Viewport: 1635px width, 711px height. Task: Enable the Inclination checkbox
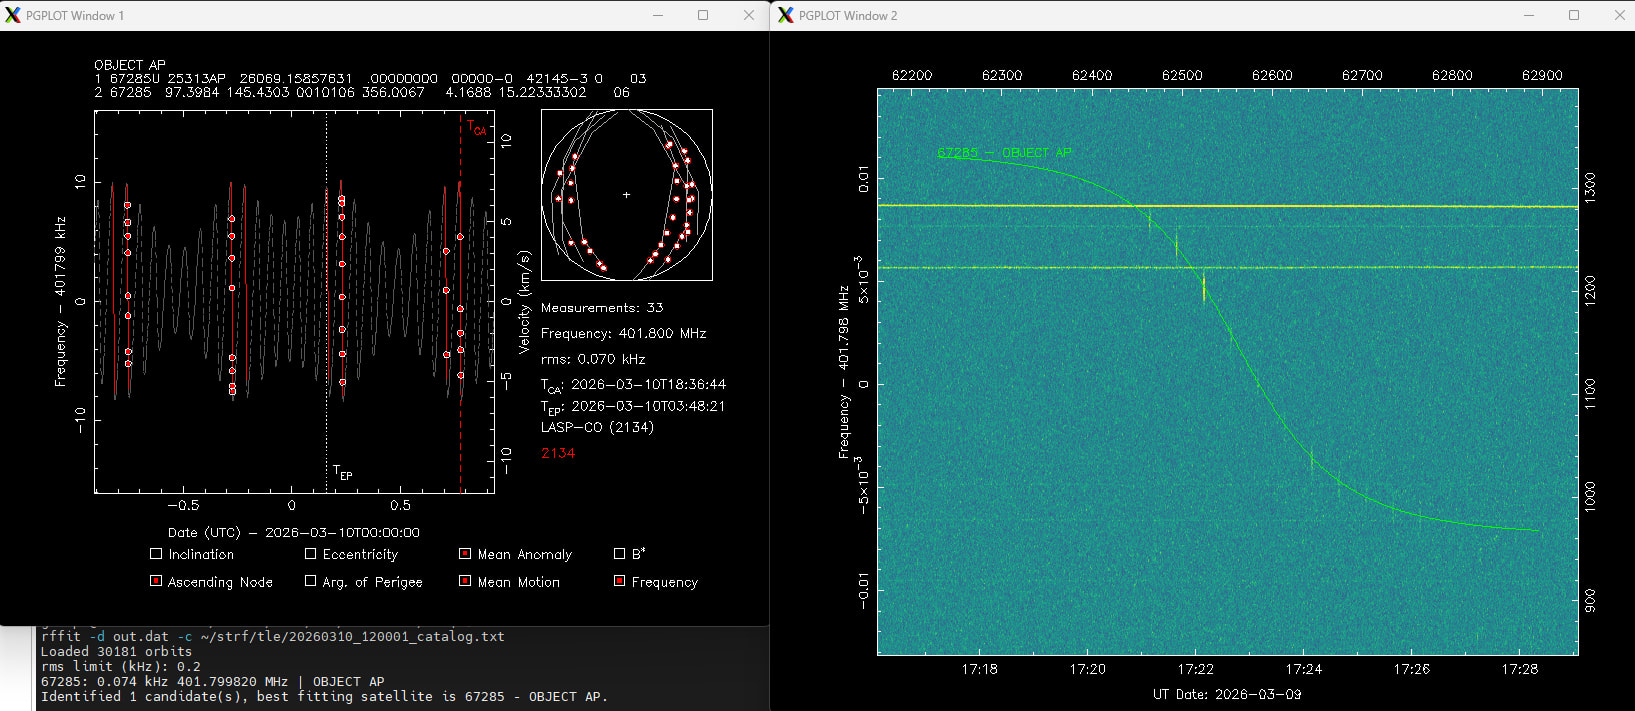pyautogui.click(x=156, y=554)
